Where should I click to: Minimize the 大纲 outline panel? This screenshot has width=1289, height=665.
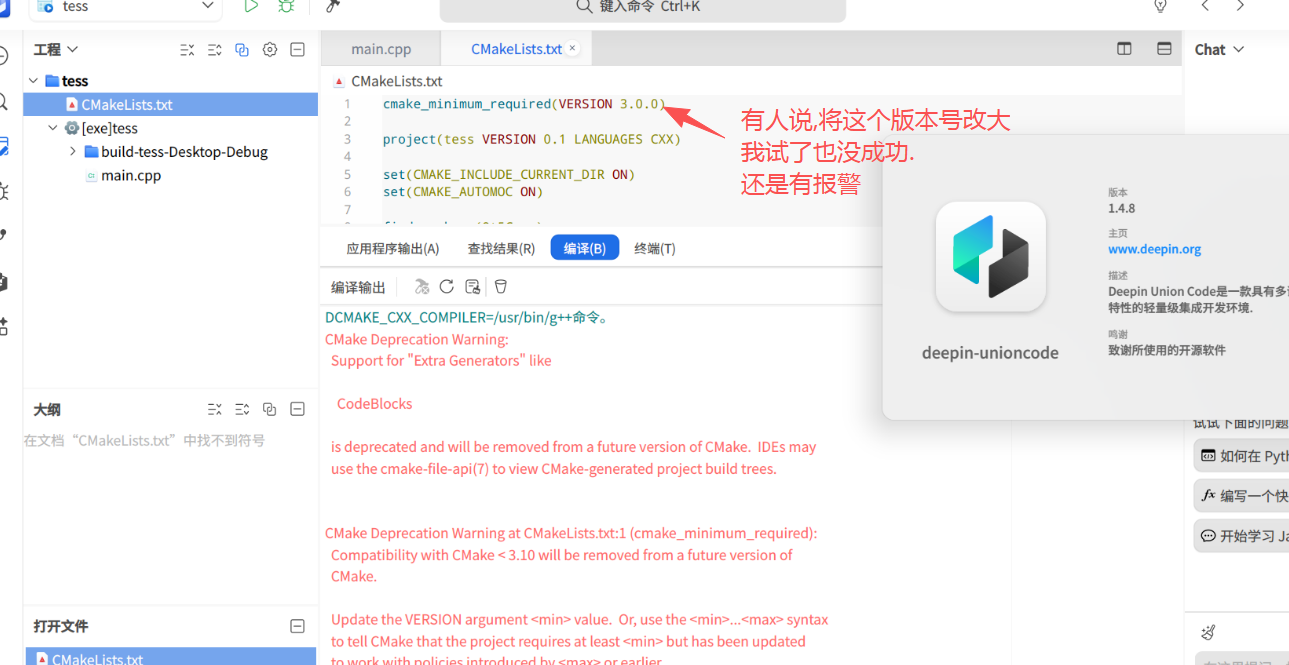(297, 409)
